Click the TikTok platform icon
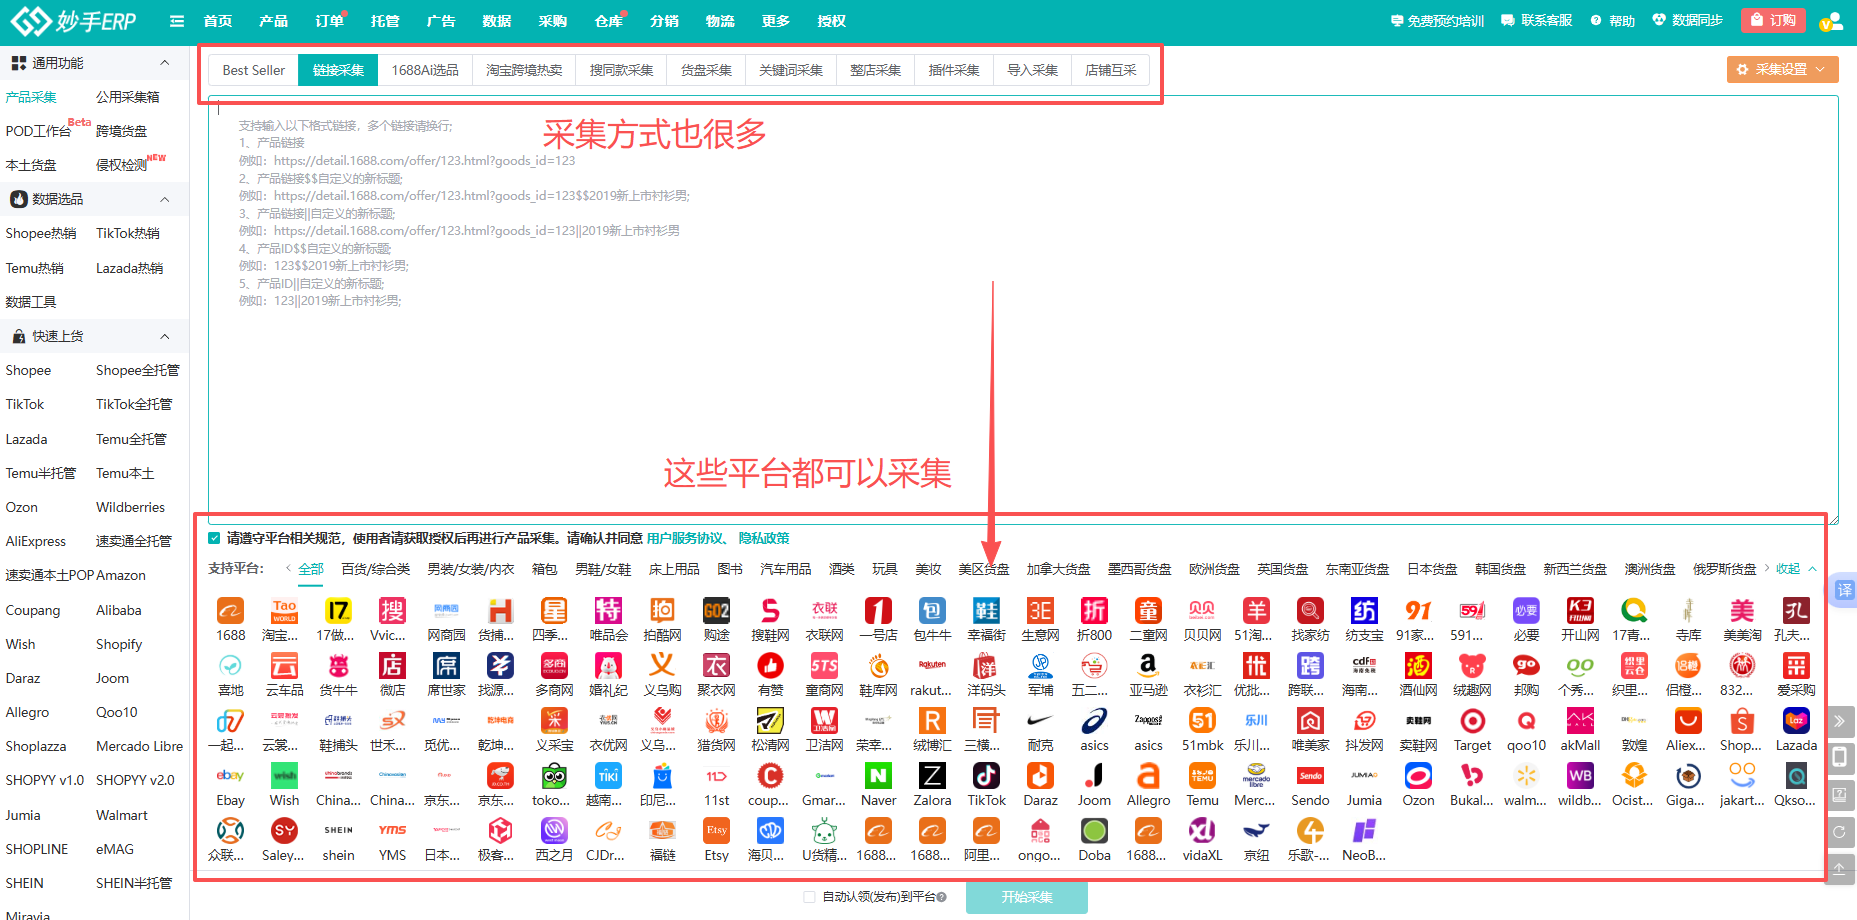 (986, 777)
